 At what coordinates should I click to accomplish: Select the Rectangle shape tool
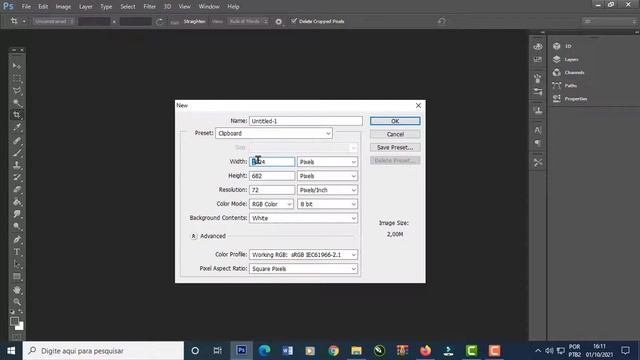[x=17, y=277]
